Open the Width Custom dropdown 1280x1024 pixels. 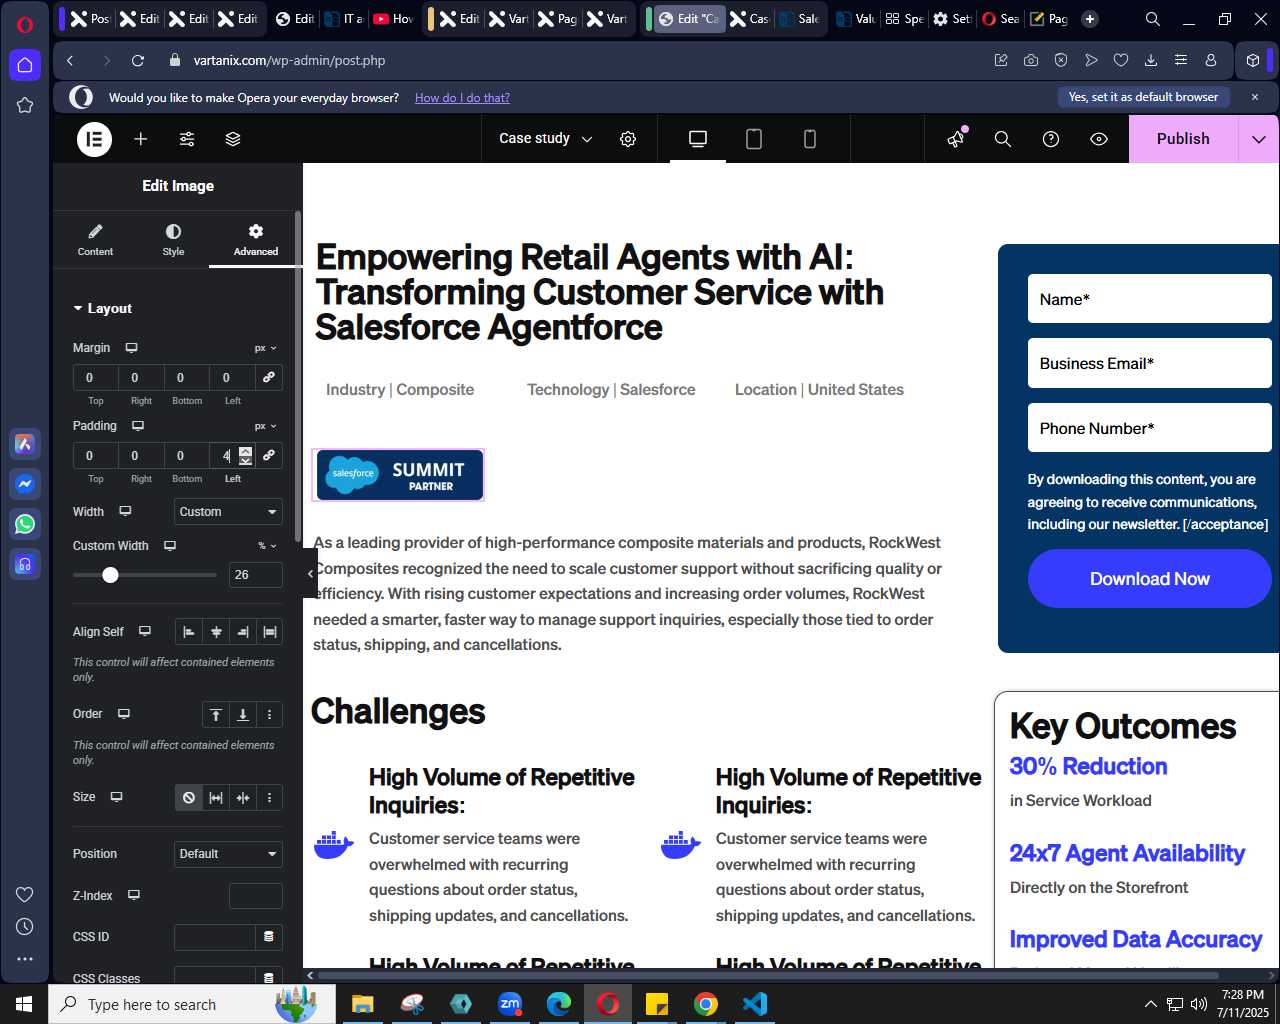tap(228, 511)
